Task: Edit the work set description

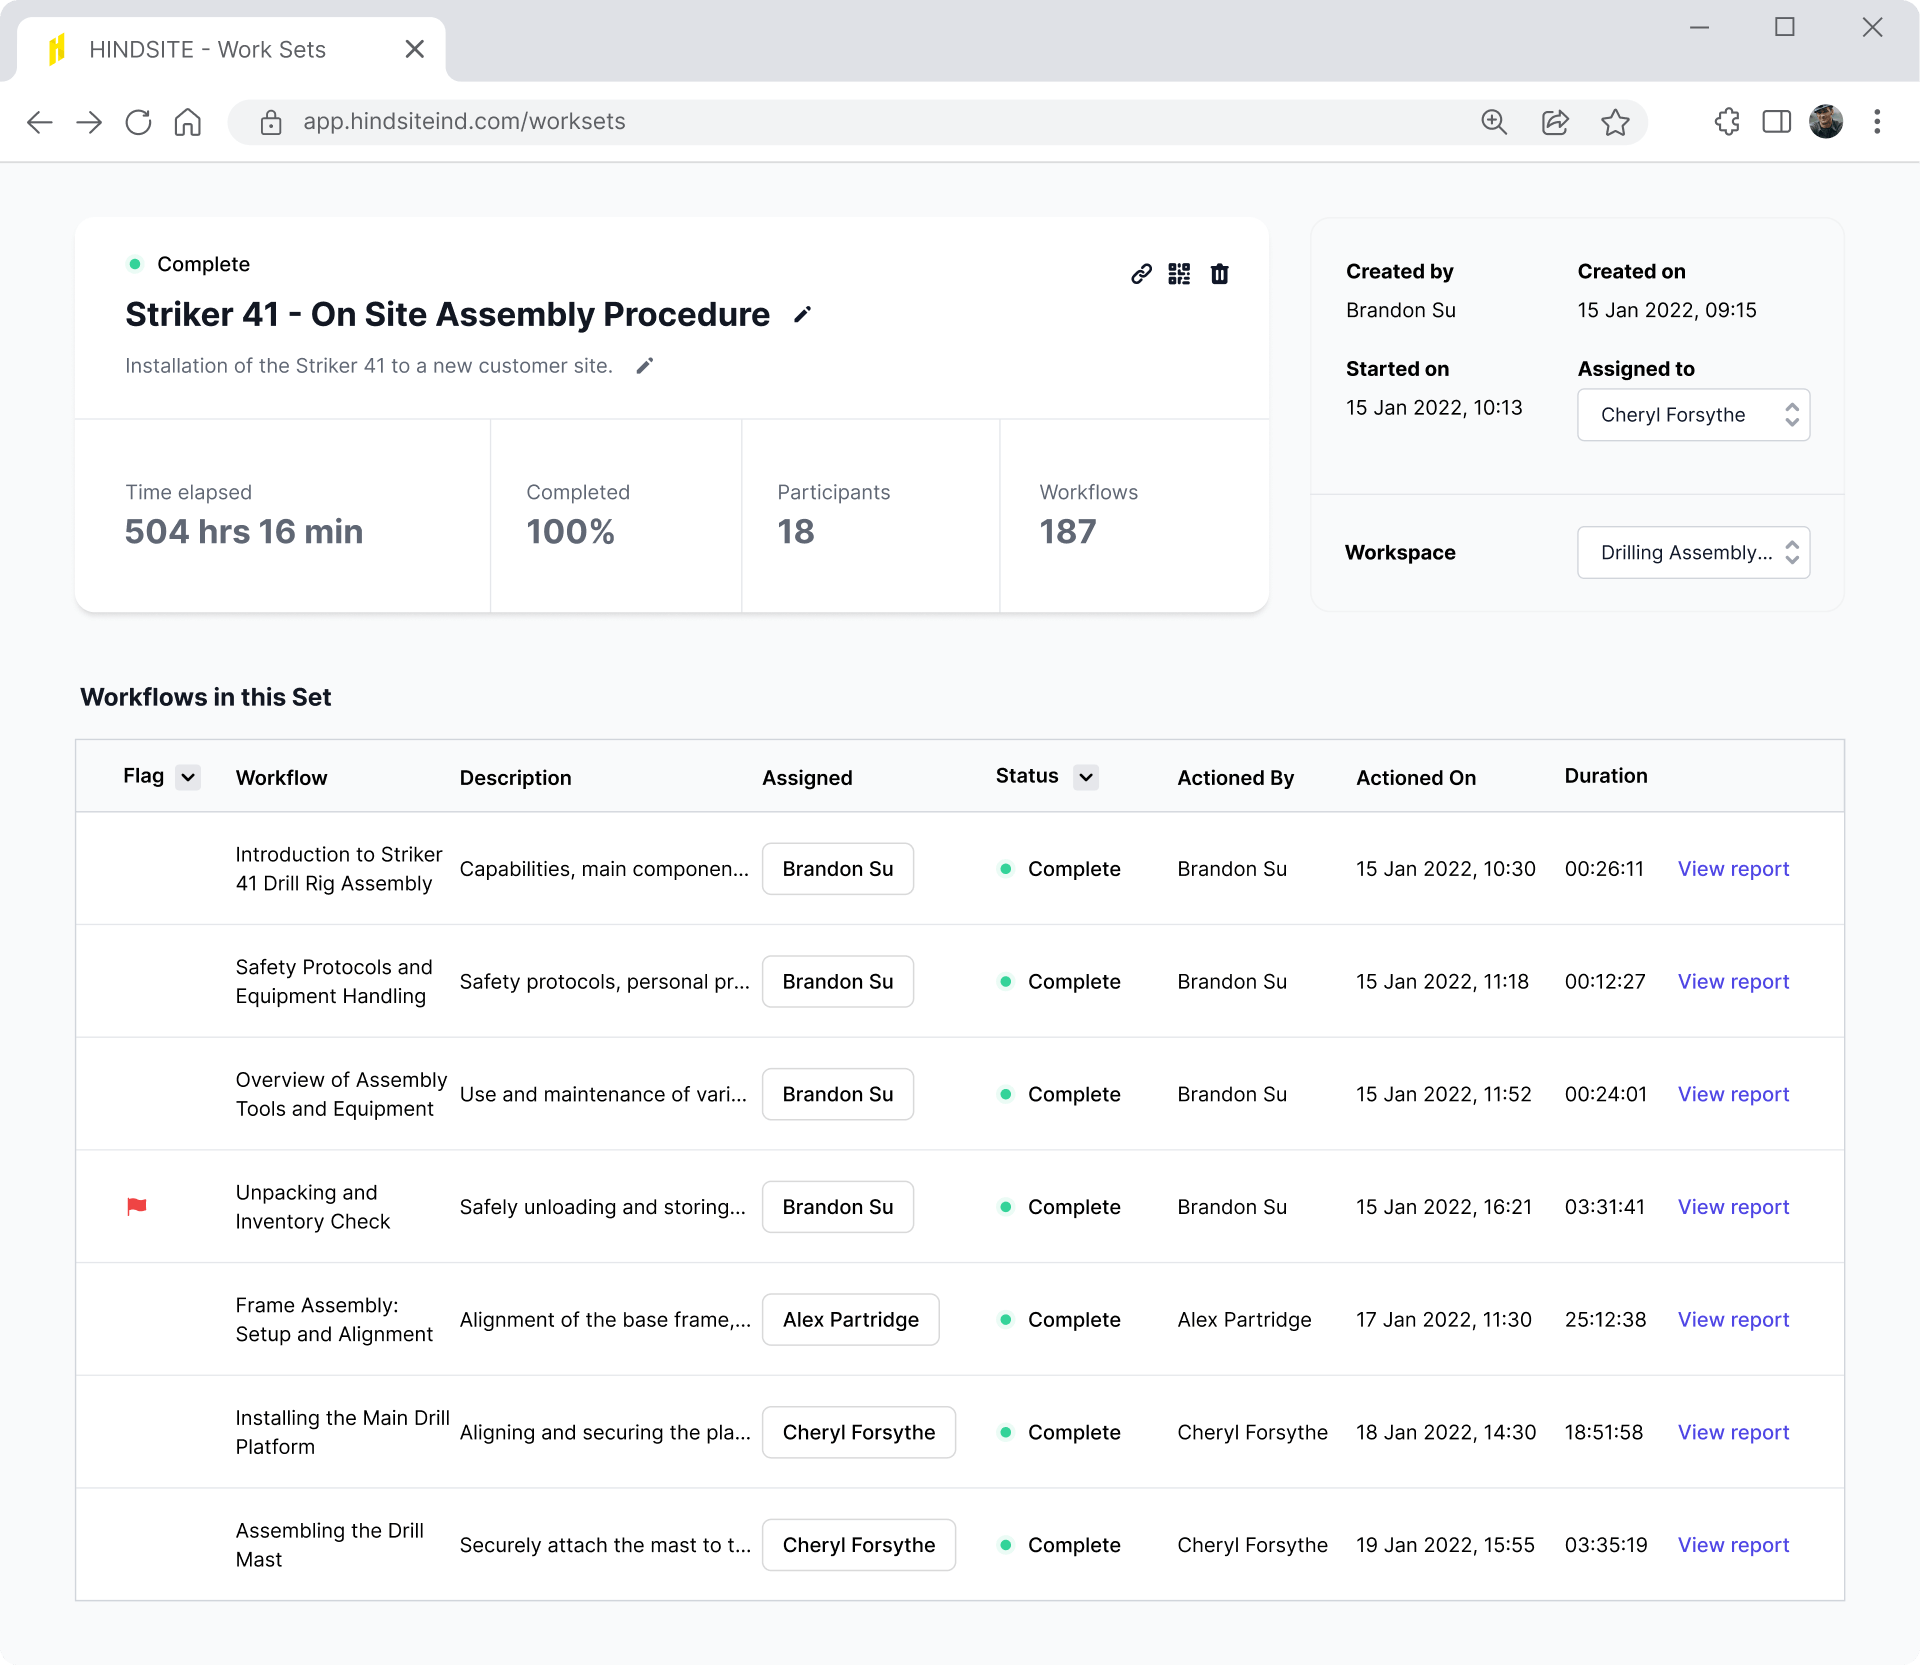Action: [x=644, y=365]
